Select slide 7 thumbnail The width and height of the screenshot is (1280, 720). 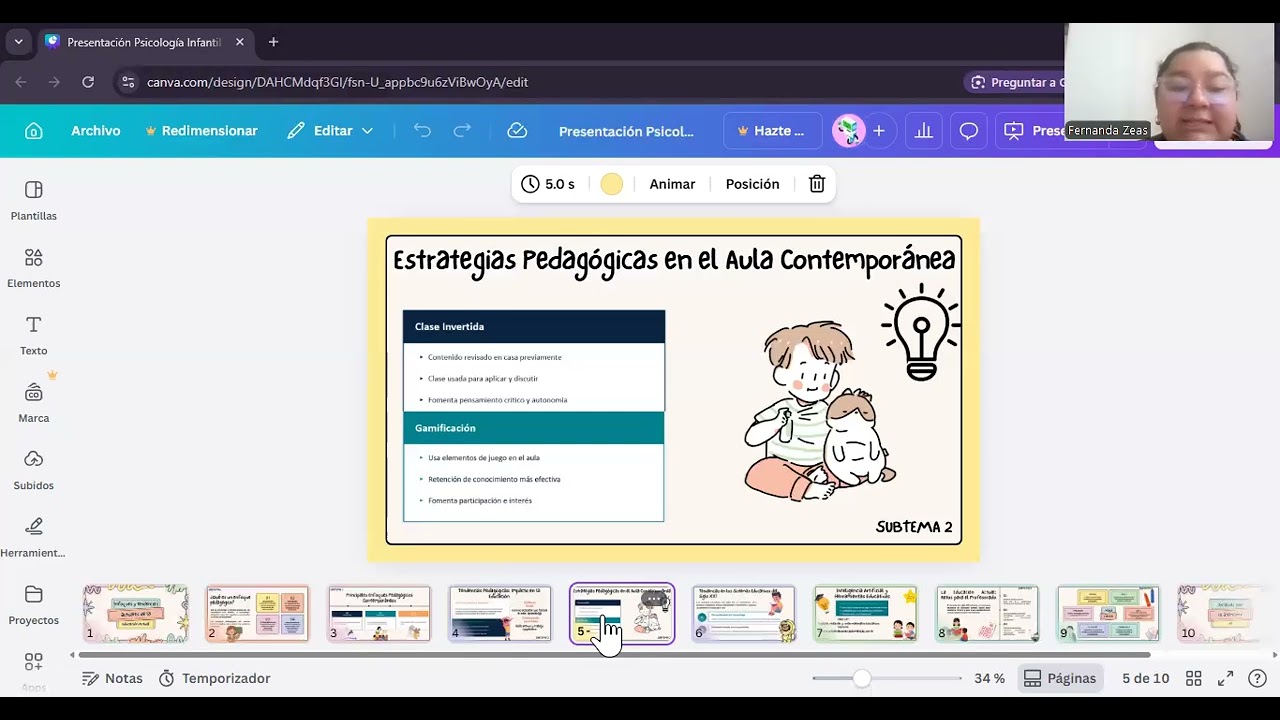pyautogui.click(x=866, y=614)
